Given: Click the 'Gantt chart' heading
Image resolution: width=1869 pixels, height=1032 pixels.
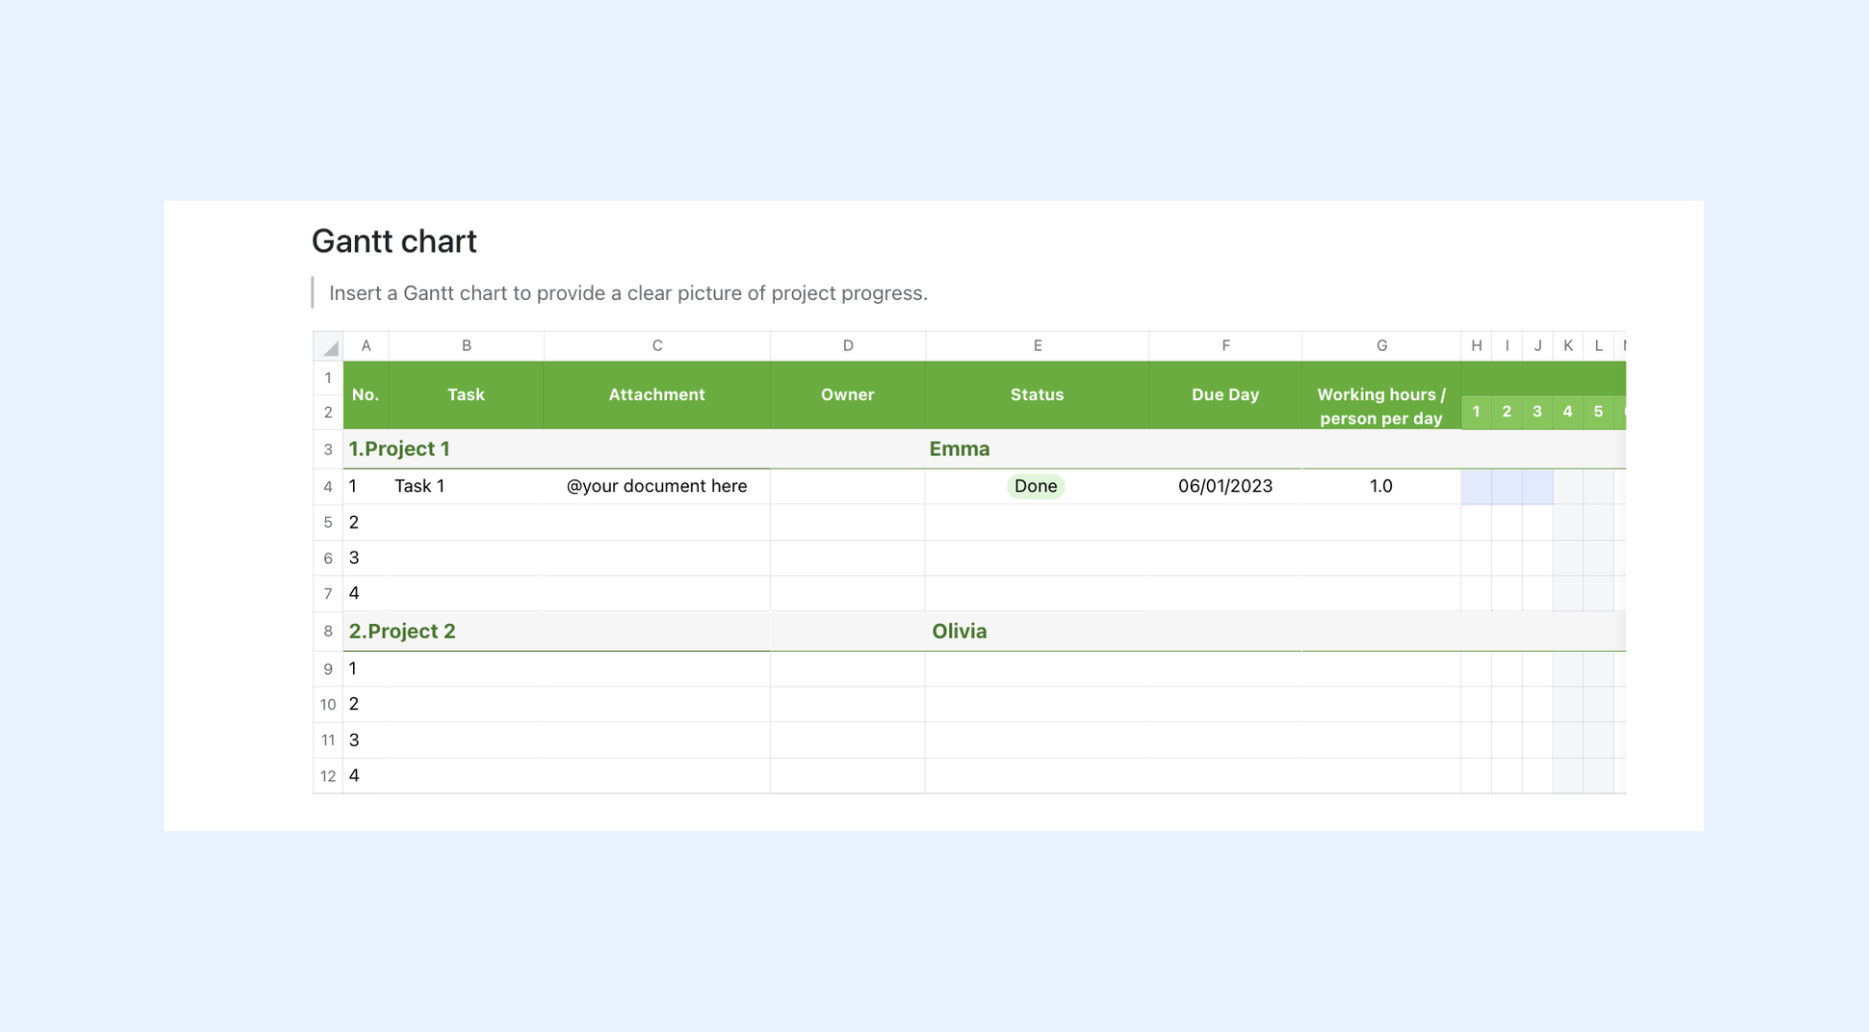Looking at the screenshot, I should (394, 242).
